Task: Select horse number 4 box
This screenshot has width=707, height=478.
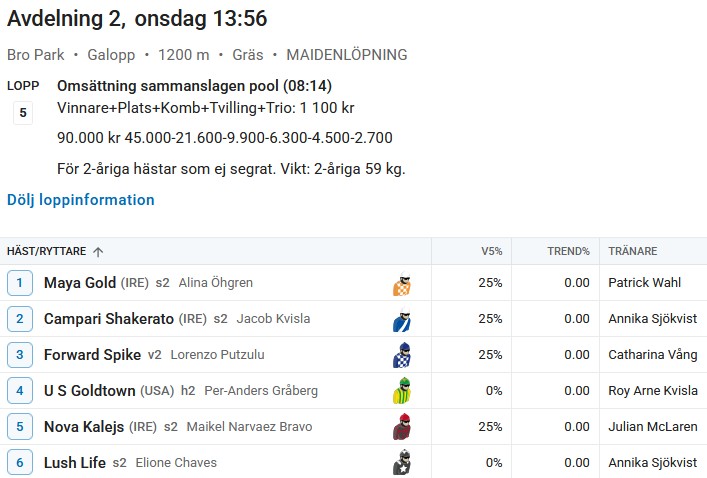Action: pyautogui.click(x=20, y=391)
